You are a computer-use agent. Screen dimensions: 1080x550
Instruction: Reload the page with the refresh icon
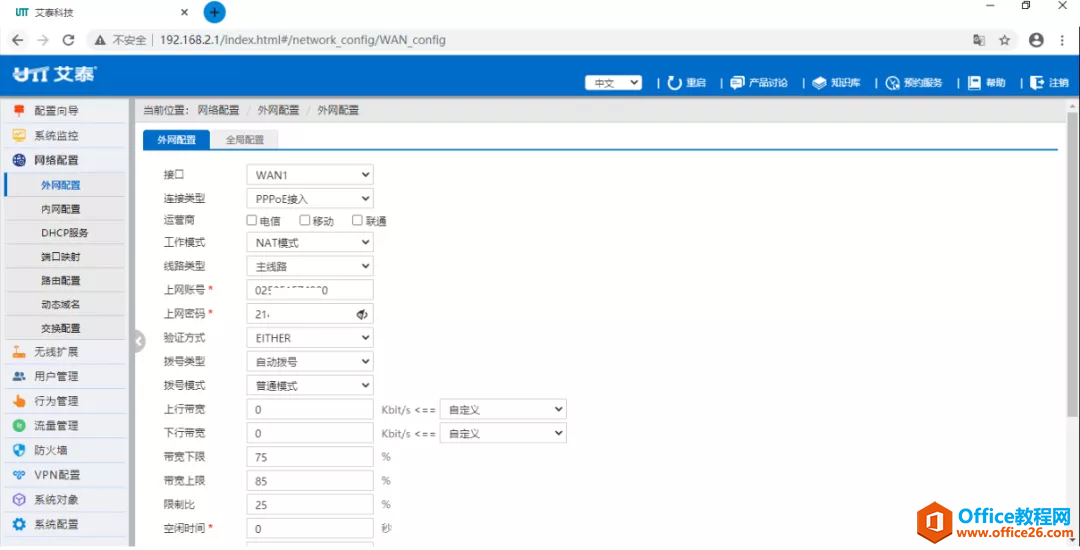pos(68,40)
